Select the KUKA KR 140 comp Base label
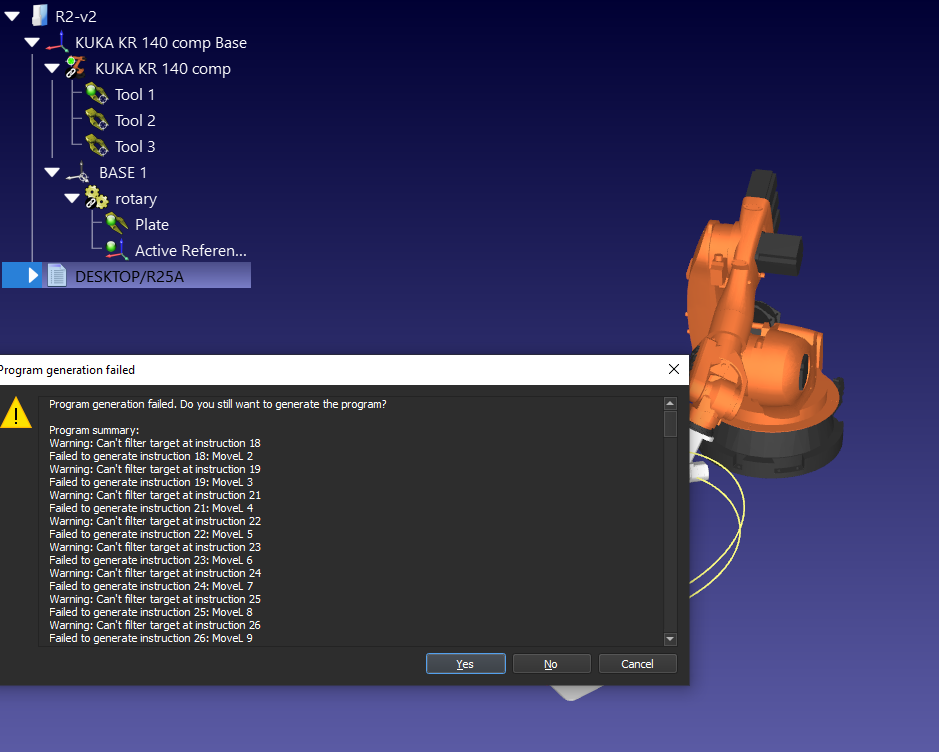 click(160, 43)
